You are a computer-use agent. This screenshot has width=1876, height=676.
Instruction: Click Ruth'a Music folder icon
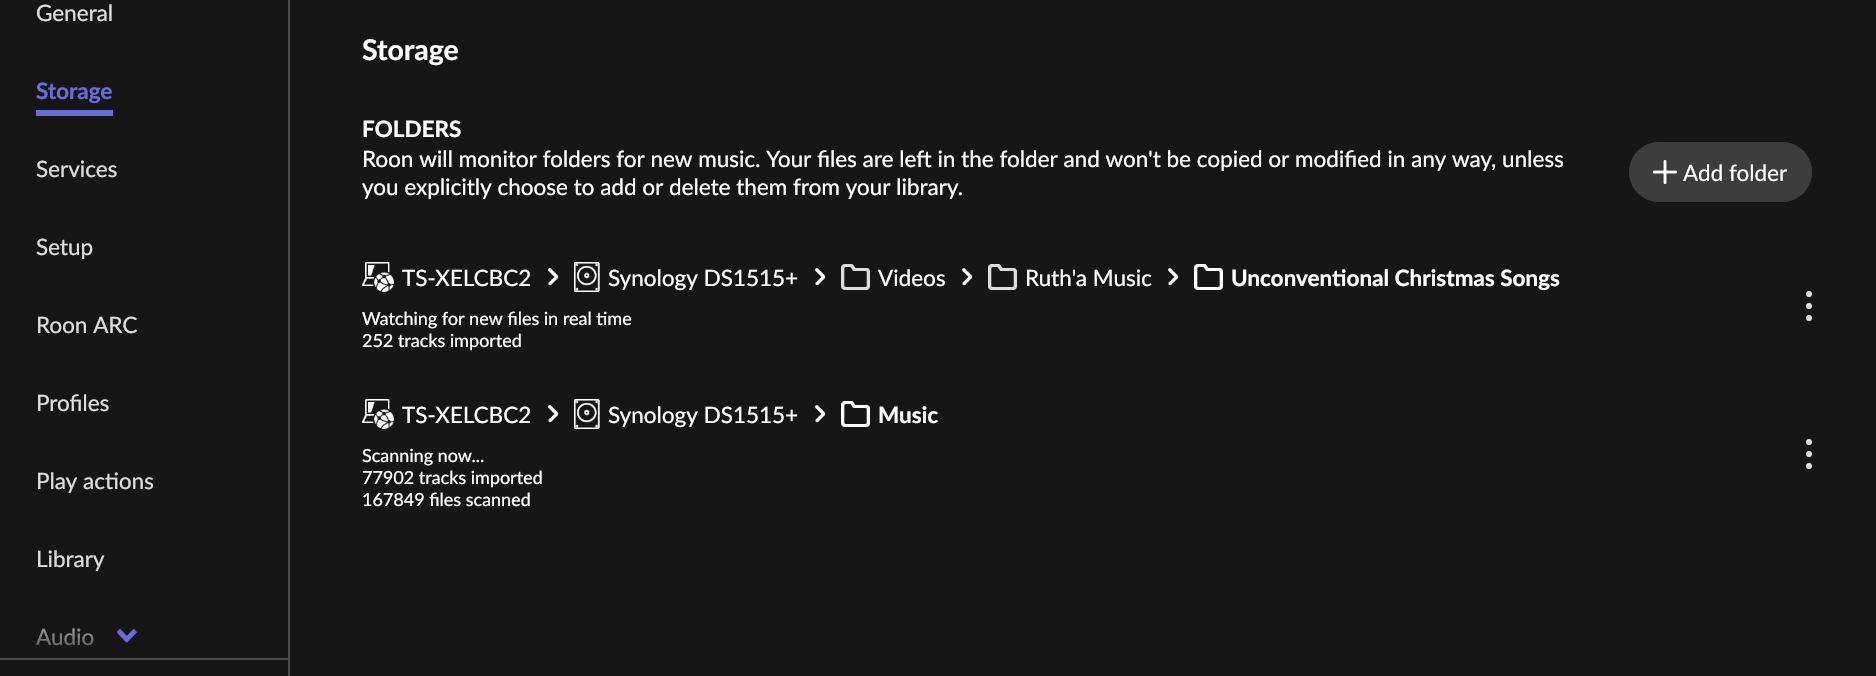(x=1002, y=277)
